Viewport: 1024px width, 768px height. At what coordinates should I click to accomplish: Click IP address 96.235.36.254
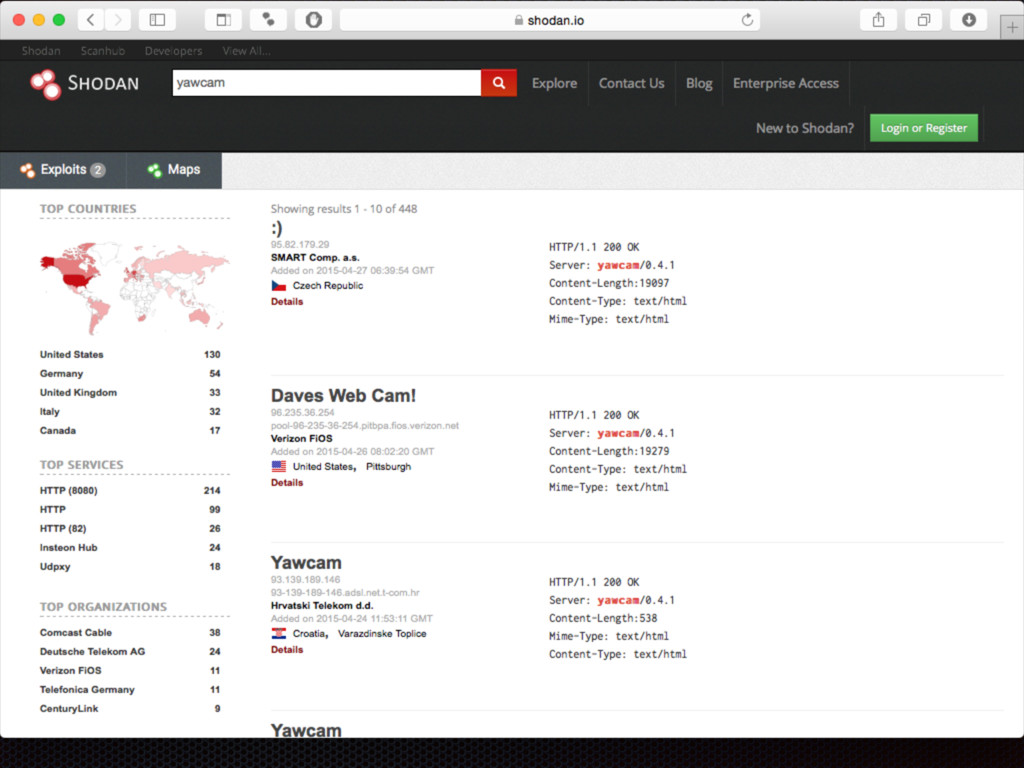[x=302, y=413]
